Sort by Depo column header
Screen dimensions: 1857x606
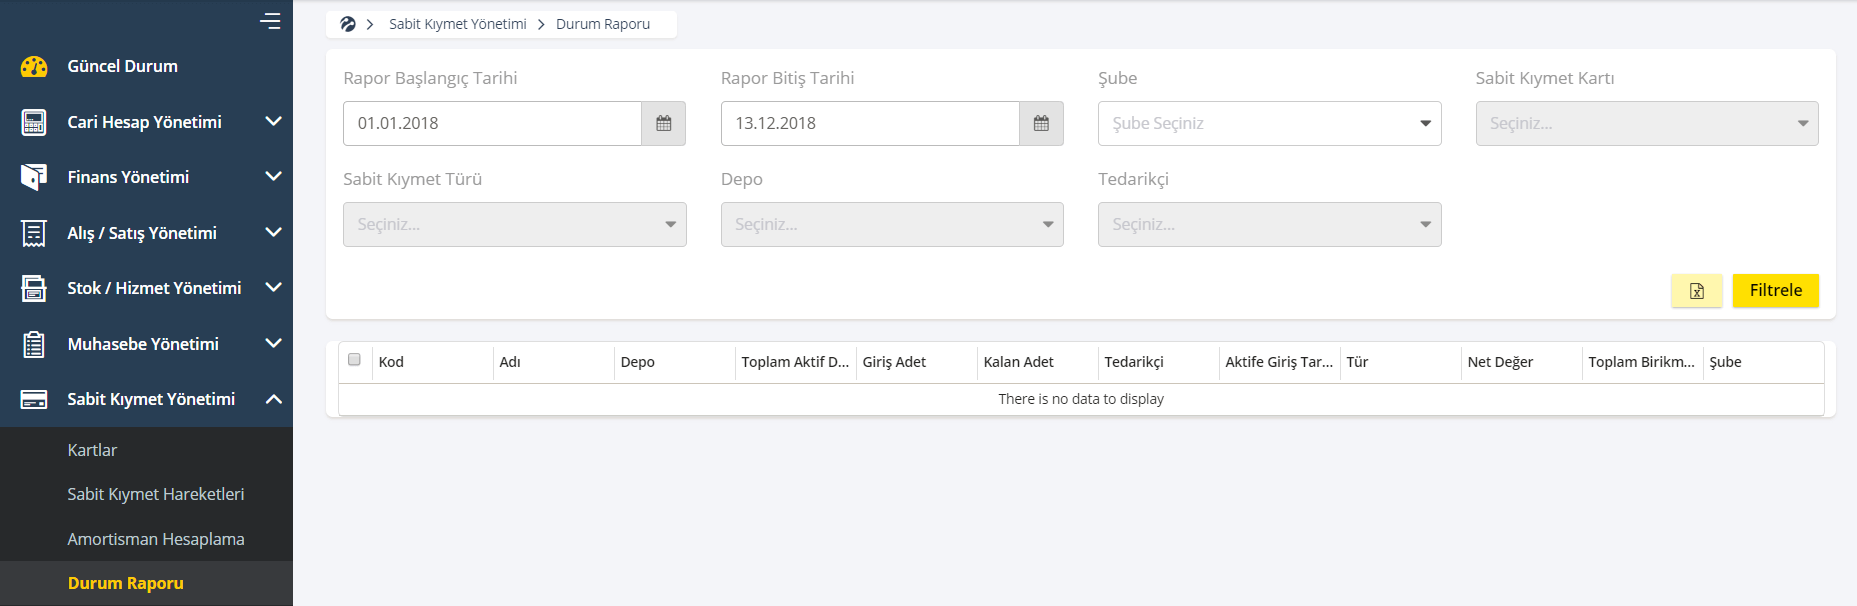(x=674, y=362)
